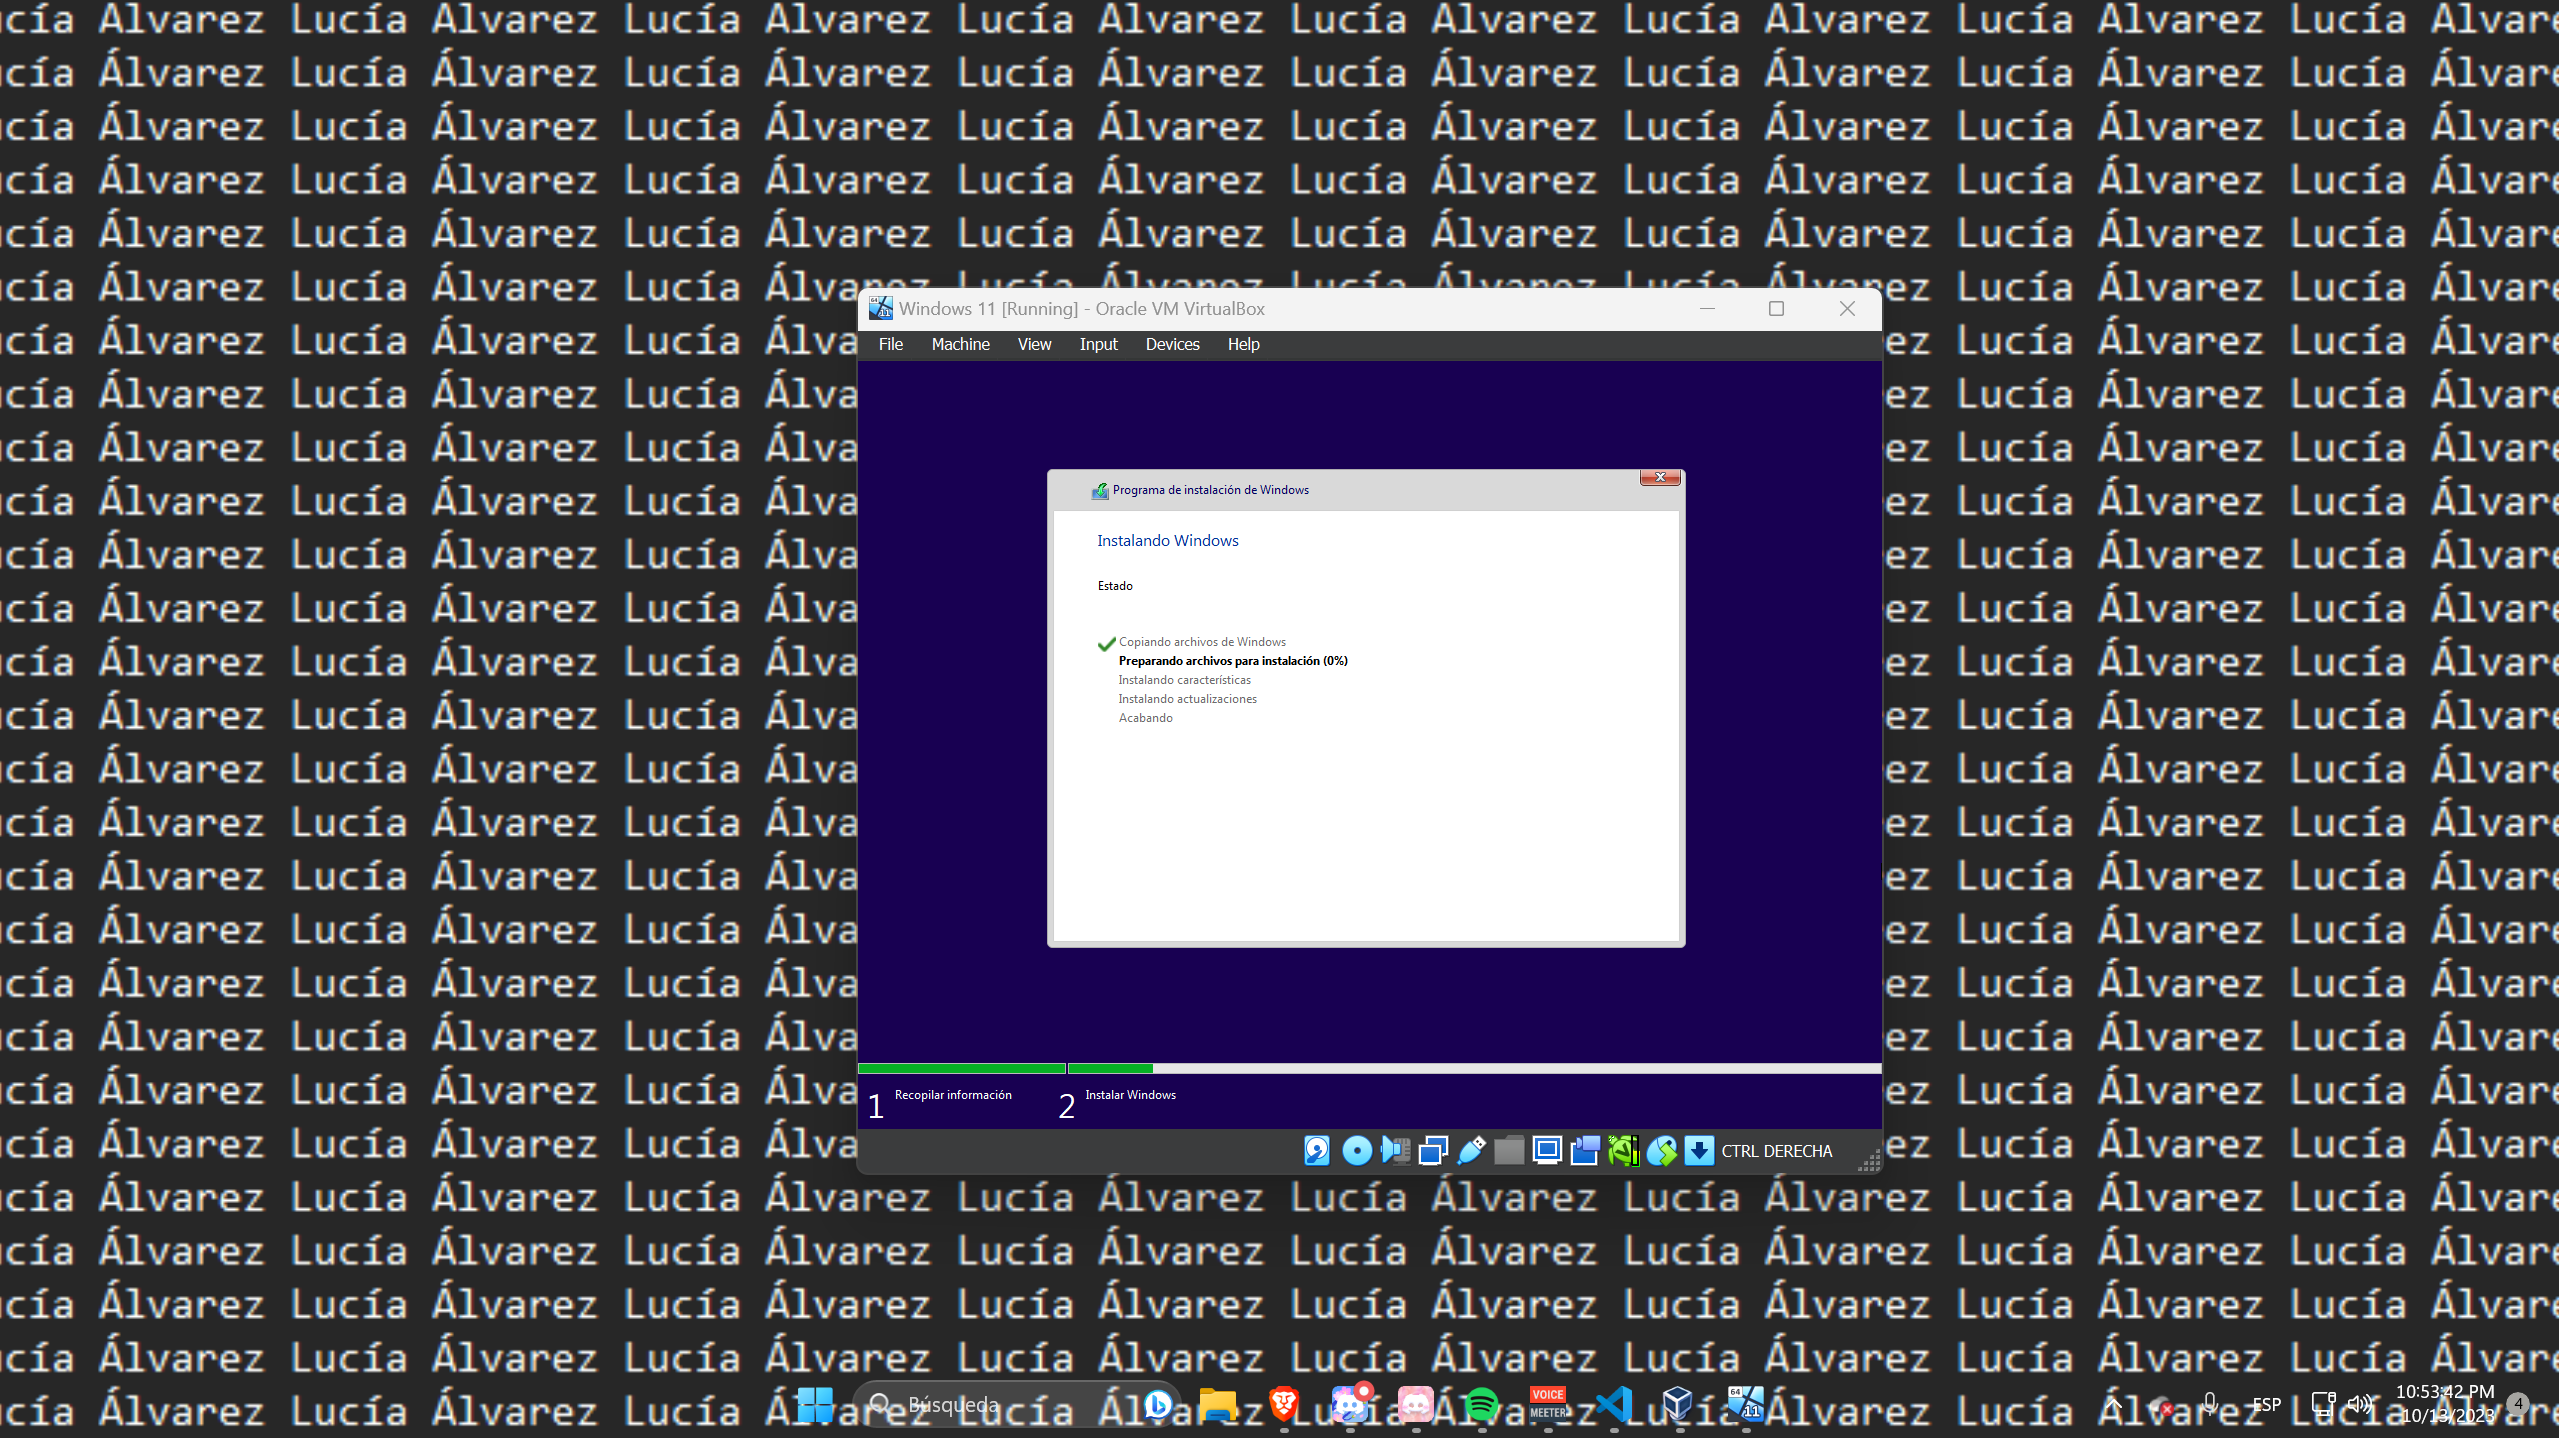Open the audio settings status icon
Image resolution: width=2559 pixels, height=1438 pixels.
tap(1394, 1151)
